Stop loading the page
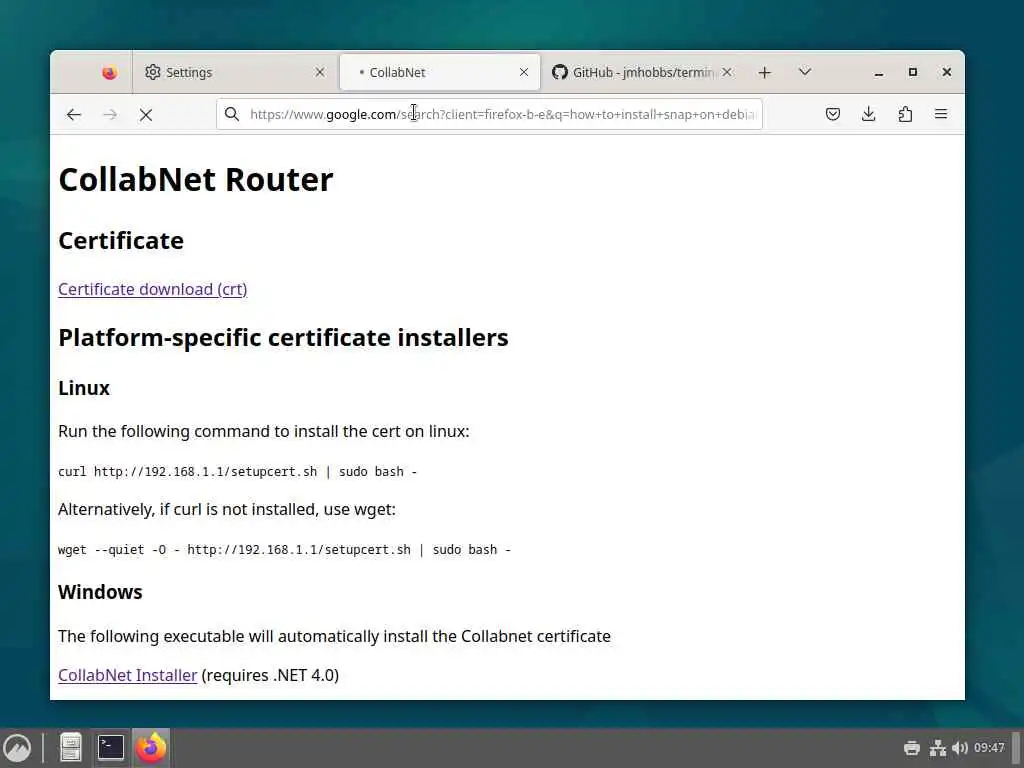This screenshot has width=1024, height=768. (x=146, y=115)
